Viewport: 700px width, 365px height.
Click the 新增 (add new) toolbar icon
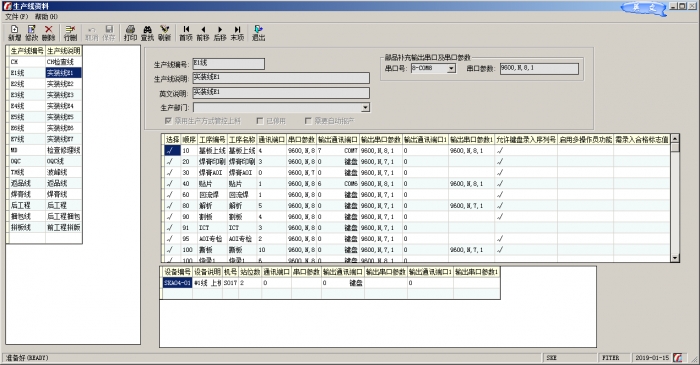[x=15, y=33]
